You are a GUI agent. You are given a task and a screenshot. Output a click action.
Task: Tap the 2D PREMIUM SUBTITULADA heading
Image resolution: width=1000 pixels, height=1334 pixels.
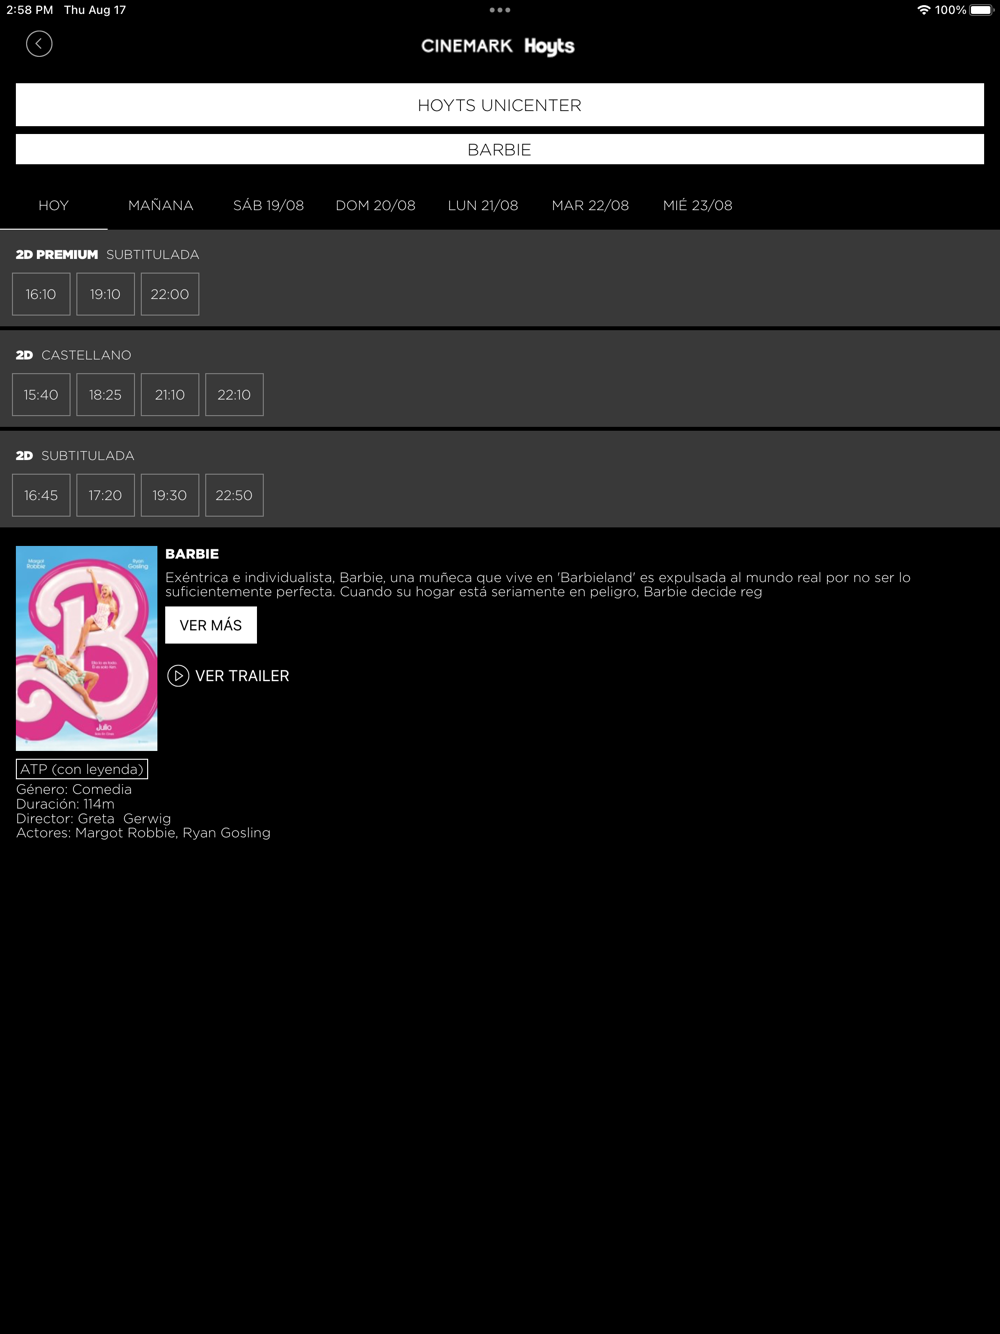(x=107, y=255)
